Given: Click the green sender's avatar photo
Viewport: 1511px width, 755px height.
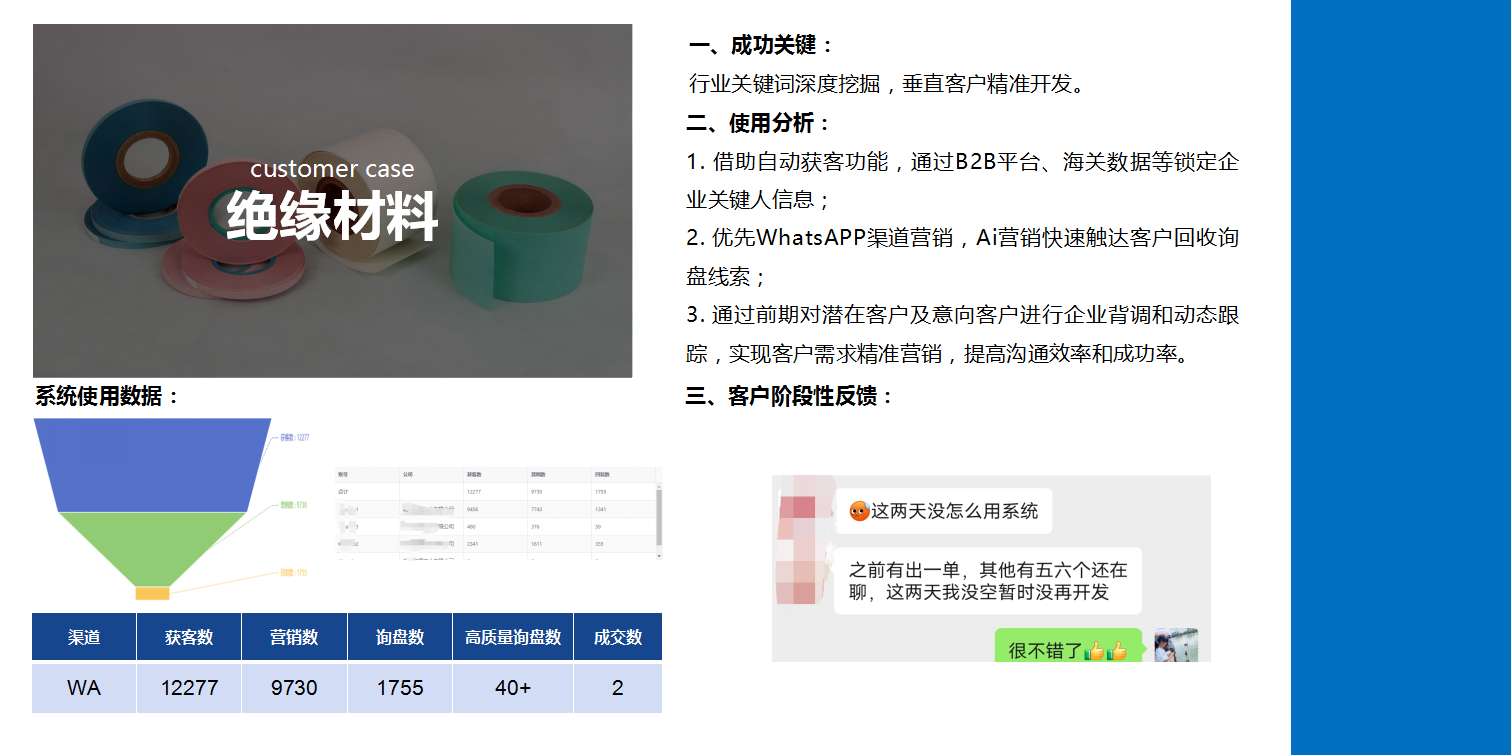Looking at the screenshot, I should coord(1176,645).
